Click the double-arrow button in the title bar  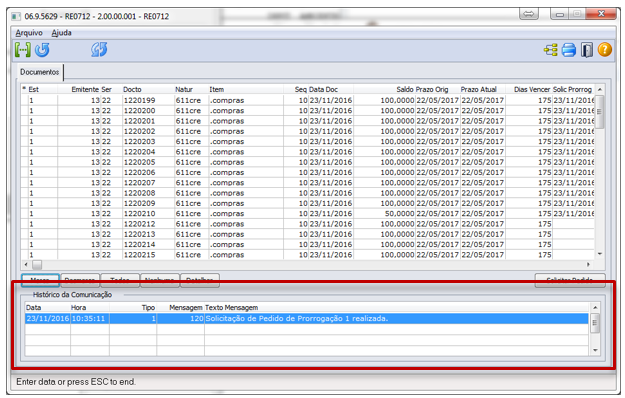tap(529, 14)
